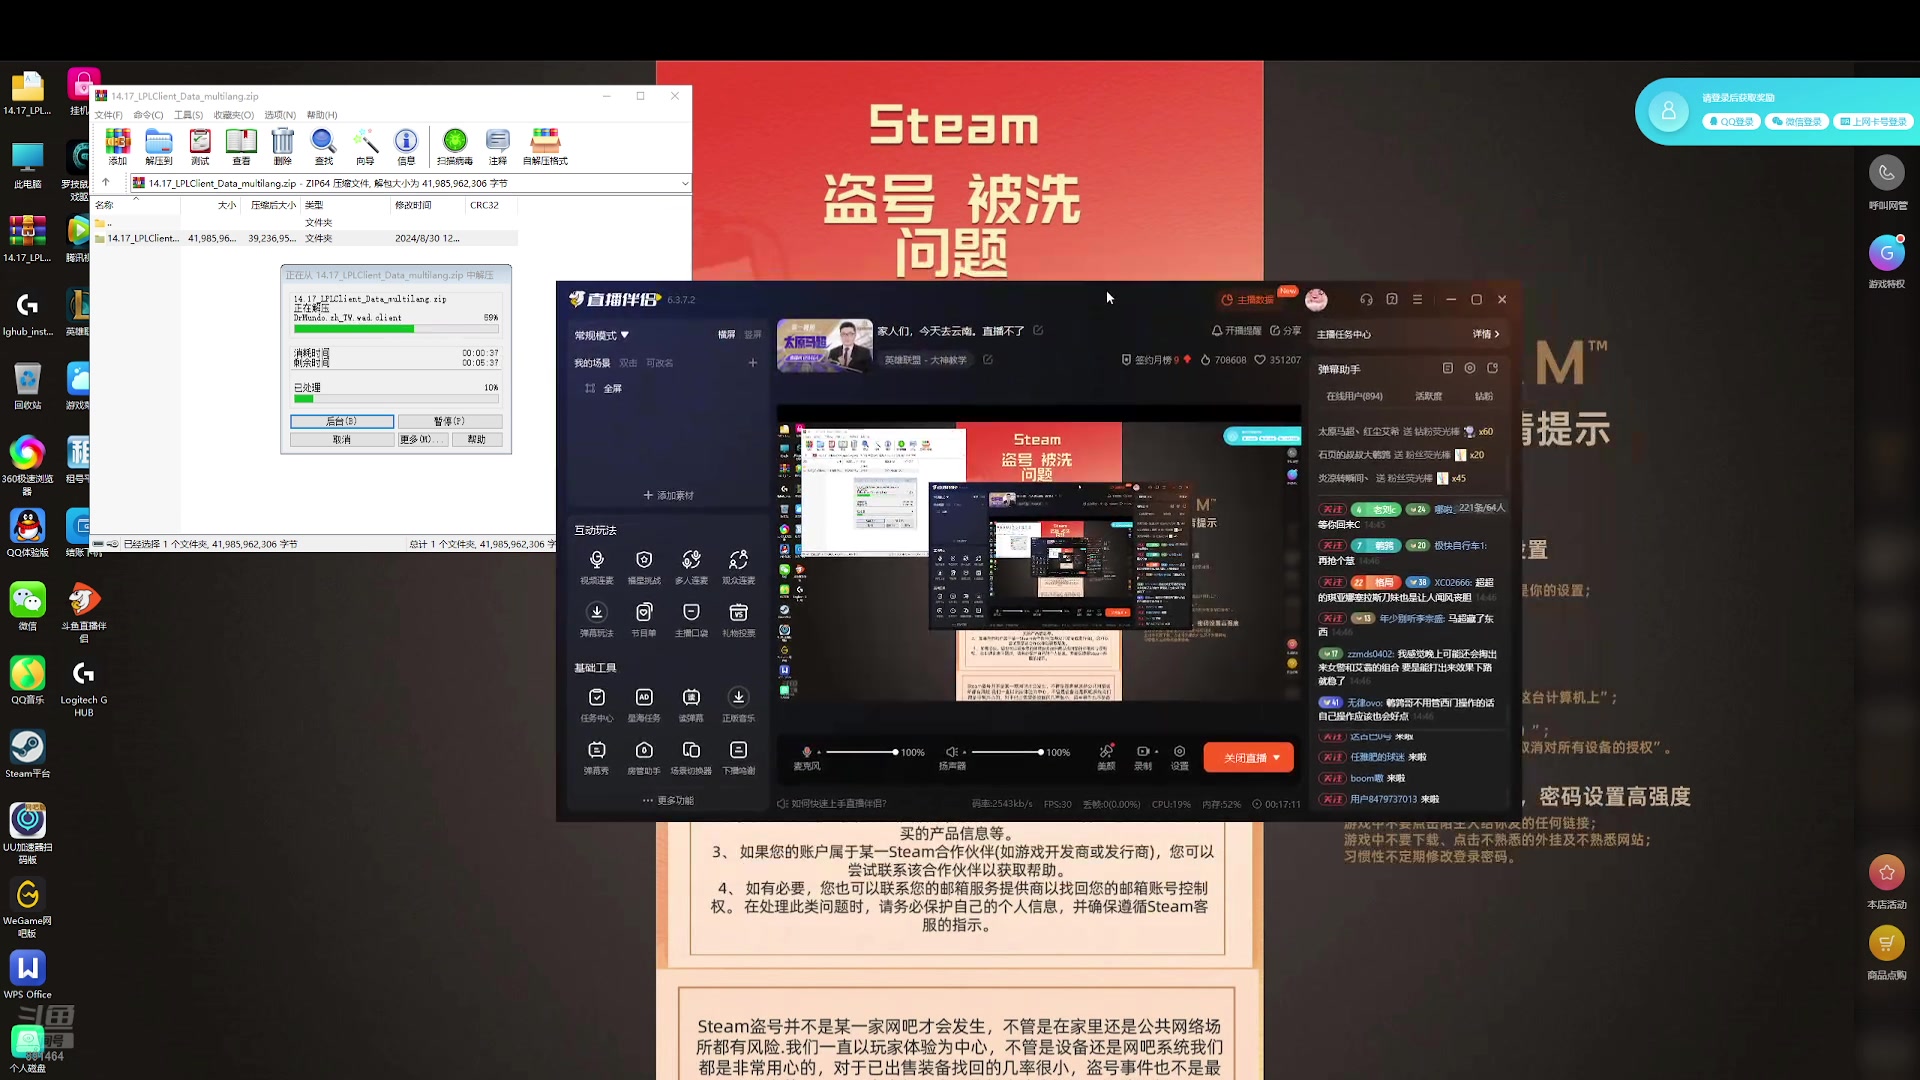This screenshot has height=1080, width=1920.
Task: Click the streamer cover thumbnail image
Action: point(825,345)
